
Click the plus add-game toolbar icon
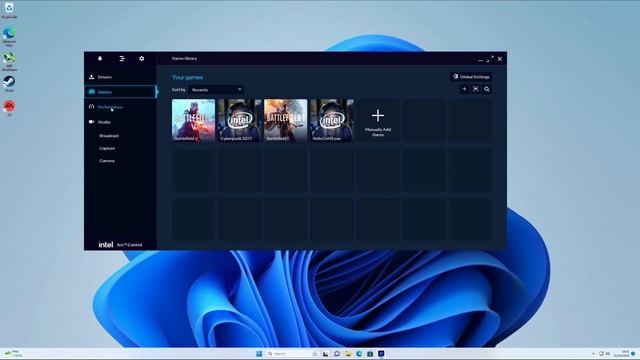click(464, 89)
